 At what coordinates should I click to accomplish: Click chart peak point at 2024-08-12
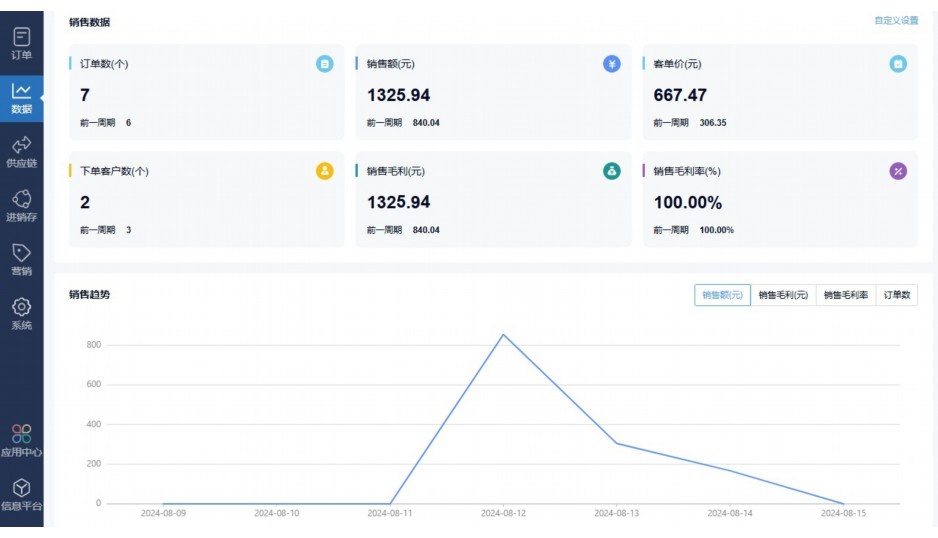click(503, 335)
